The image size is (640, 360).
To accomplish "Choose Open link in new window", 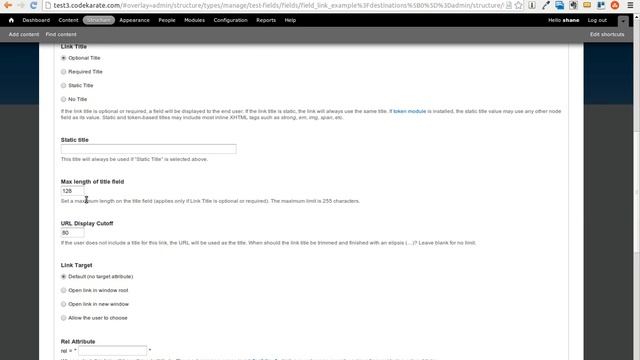I will point(63,304).
